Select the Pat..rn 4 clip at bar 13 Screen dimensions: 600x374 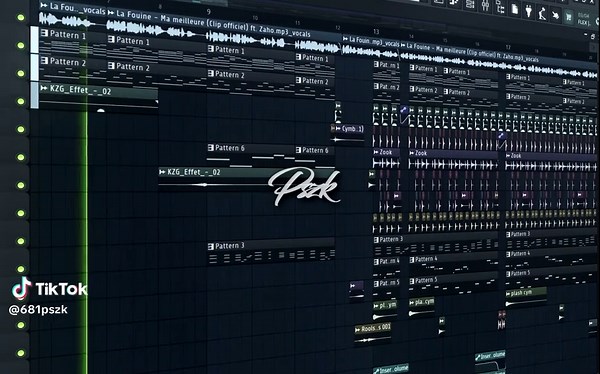click(x=386, y=267)
